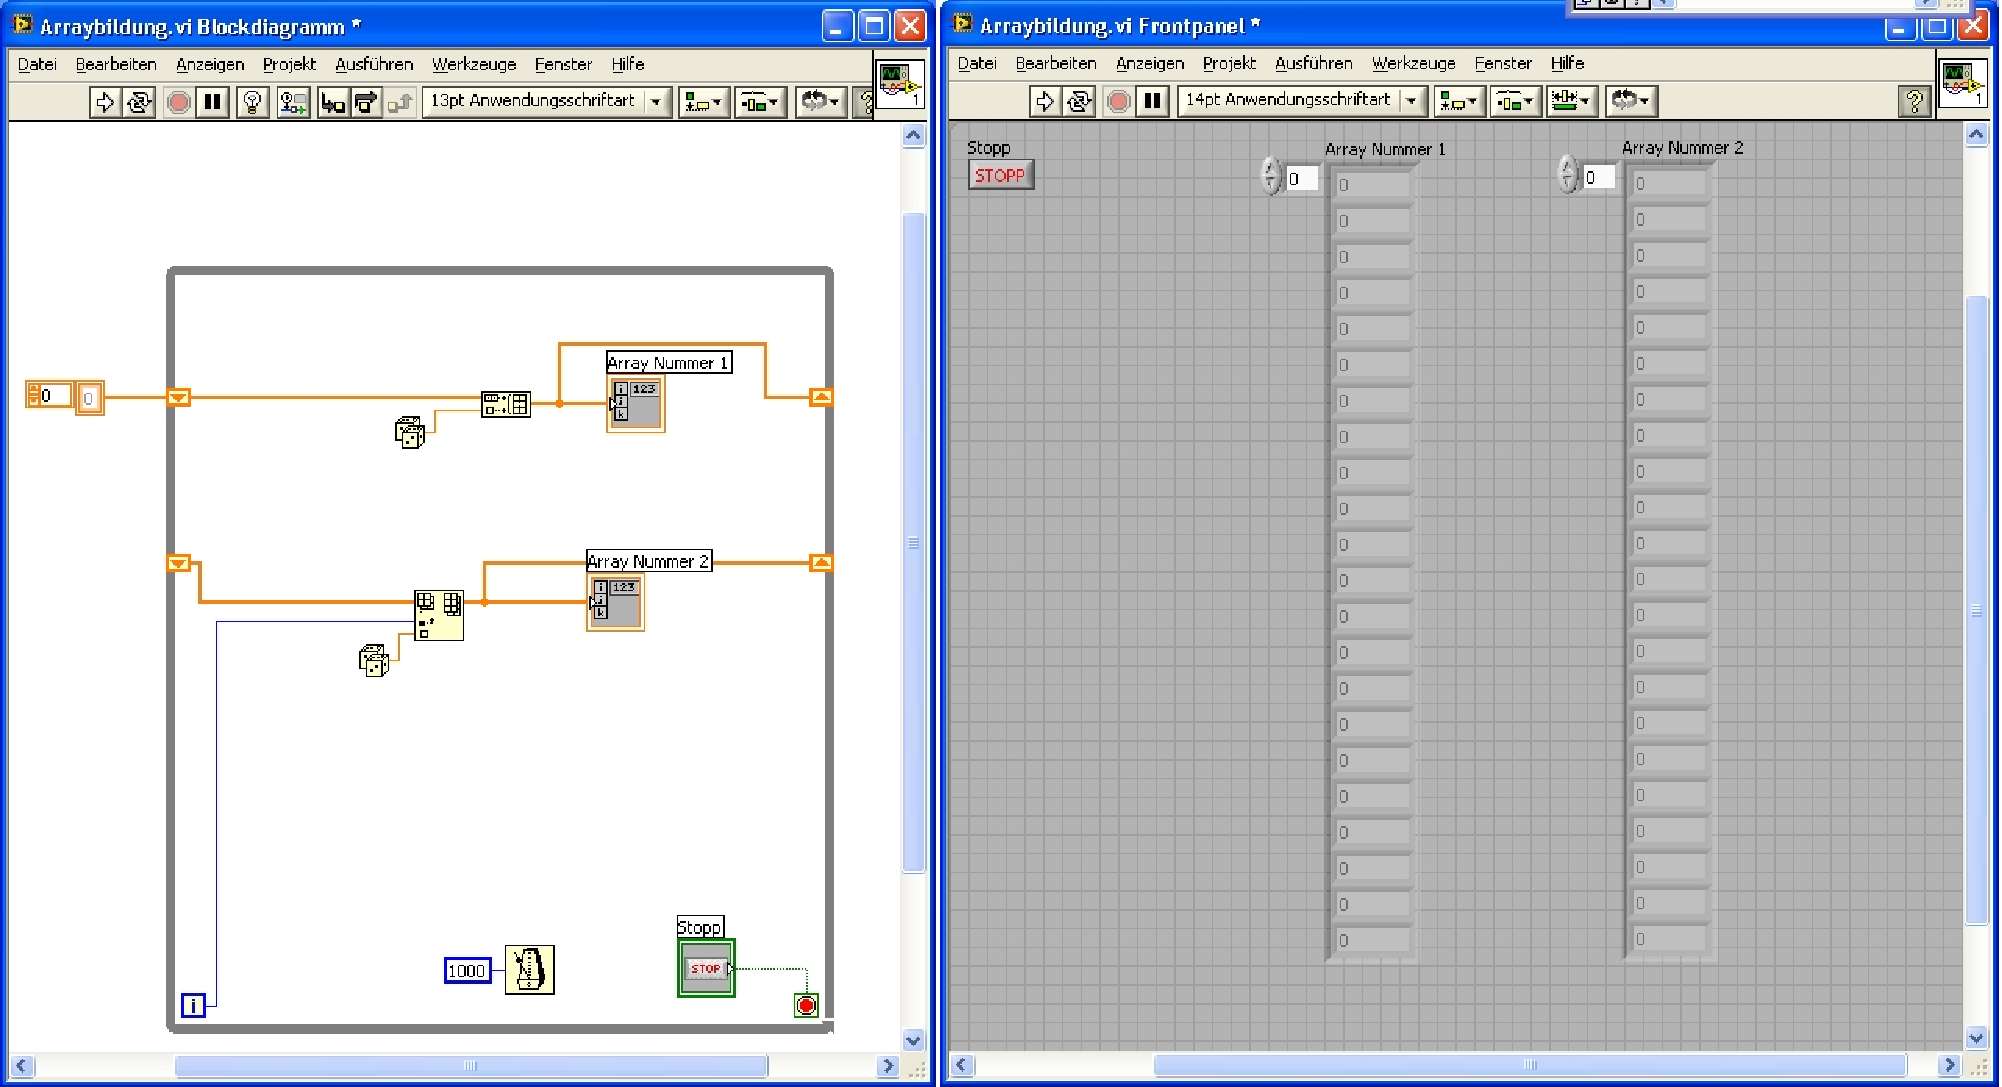Click context help question mark button
This screenshot has width=2002, height=1087.
(x=1913, y=101)
